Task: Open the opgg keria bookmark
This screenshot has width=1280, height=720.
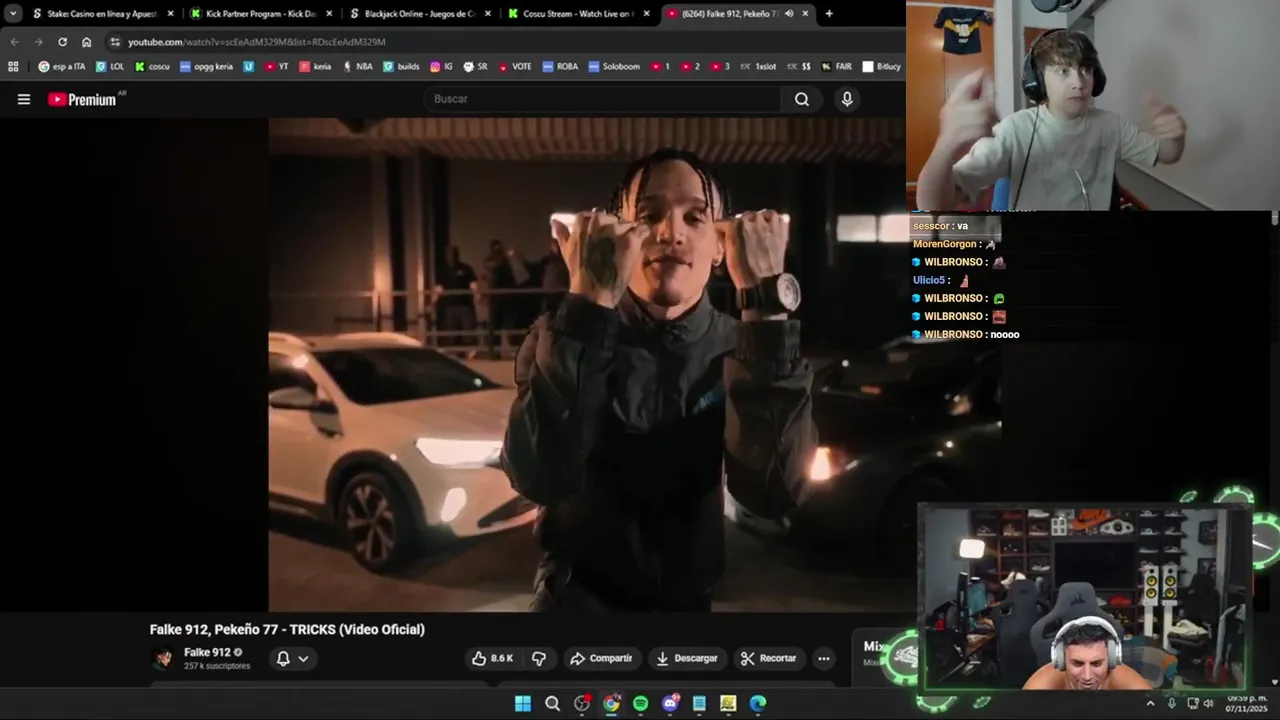Action: pos(206,67)
